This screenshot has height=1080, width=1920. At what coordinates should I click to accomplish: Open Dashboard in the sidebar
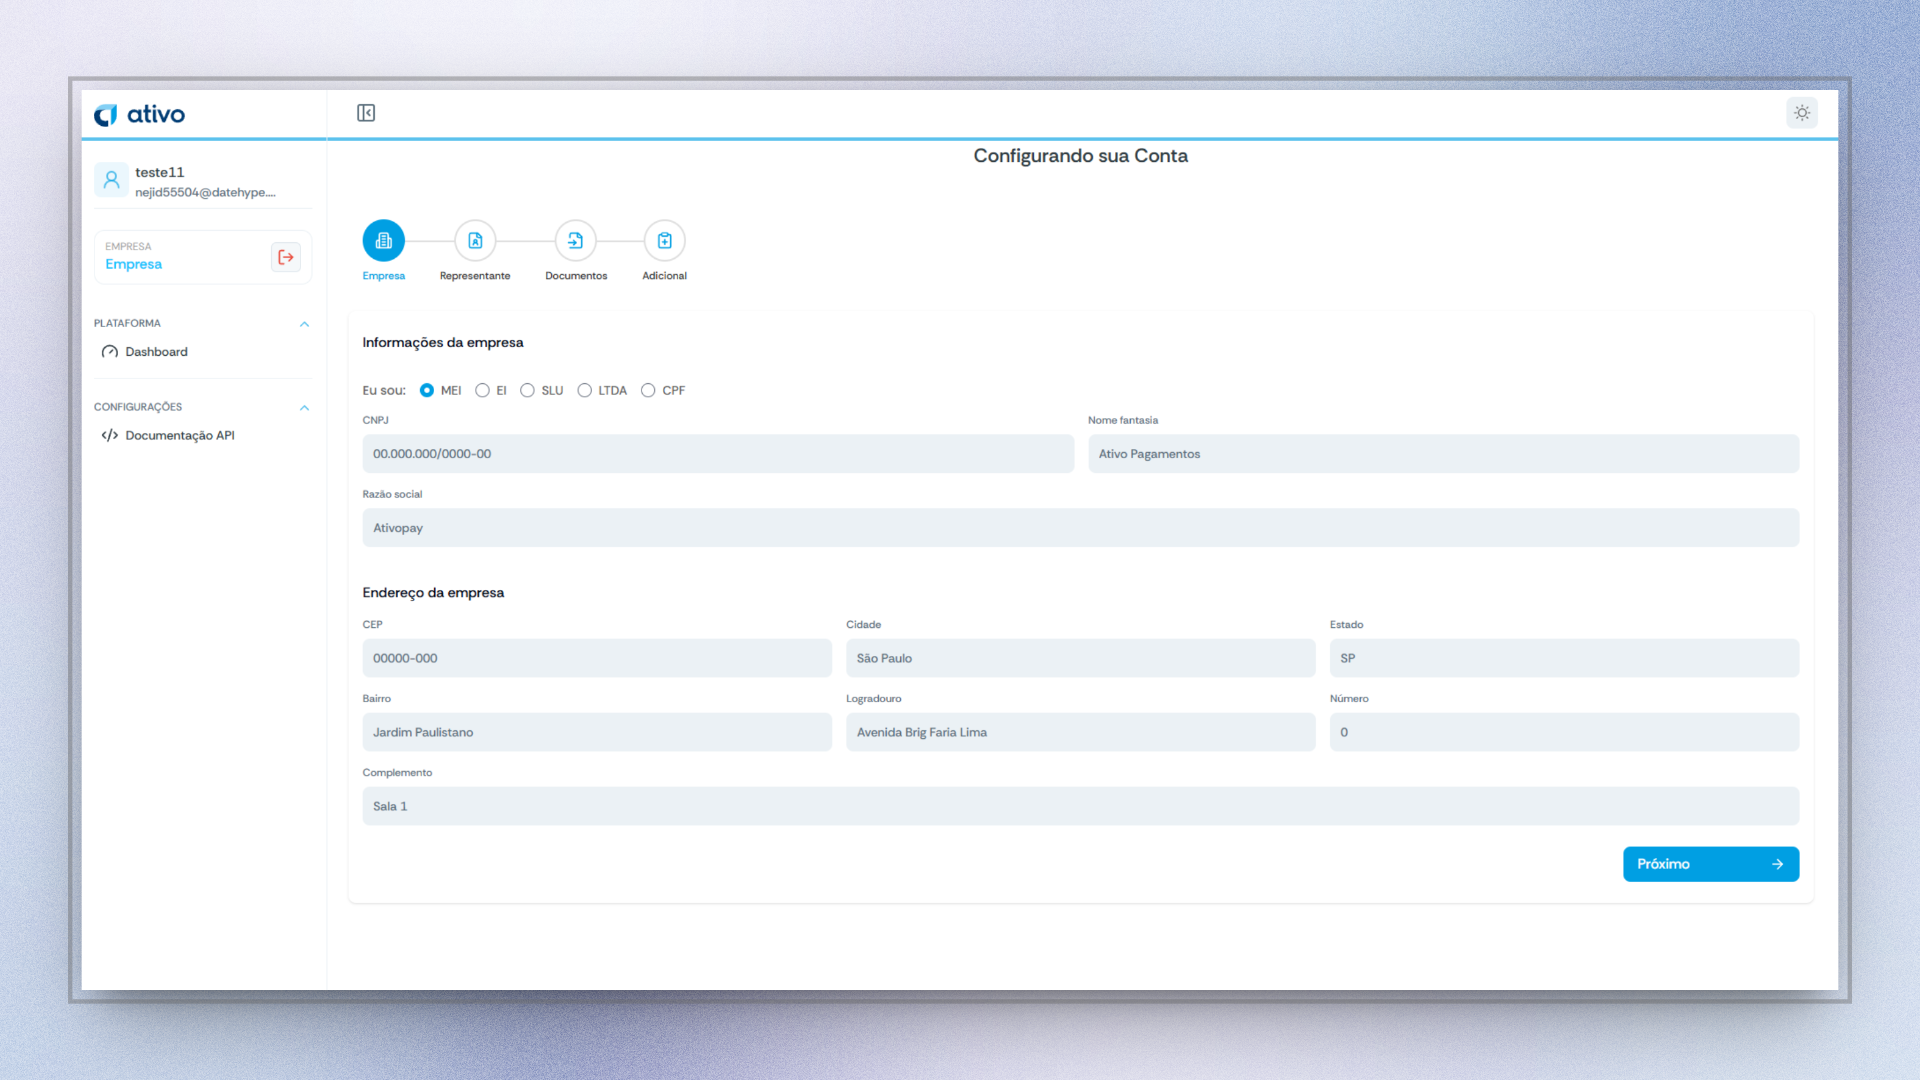coord(156,352)
